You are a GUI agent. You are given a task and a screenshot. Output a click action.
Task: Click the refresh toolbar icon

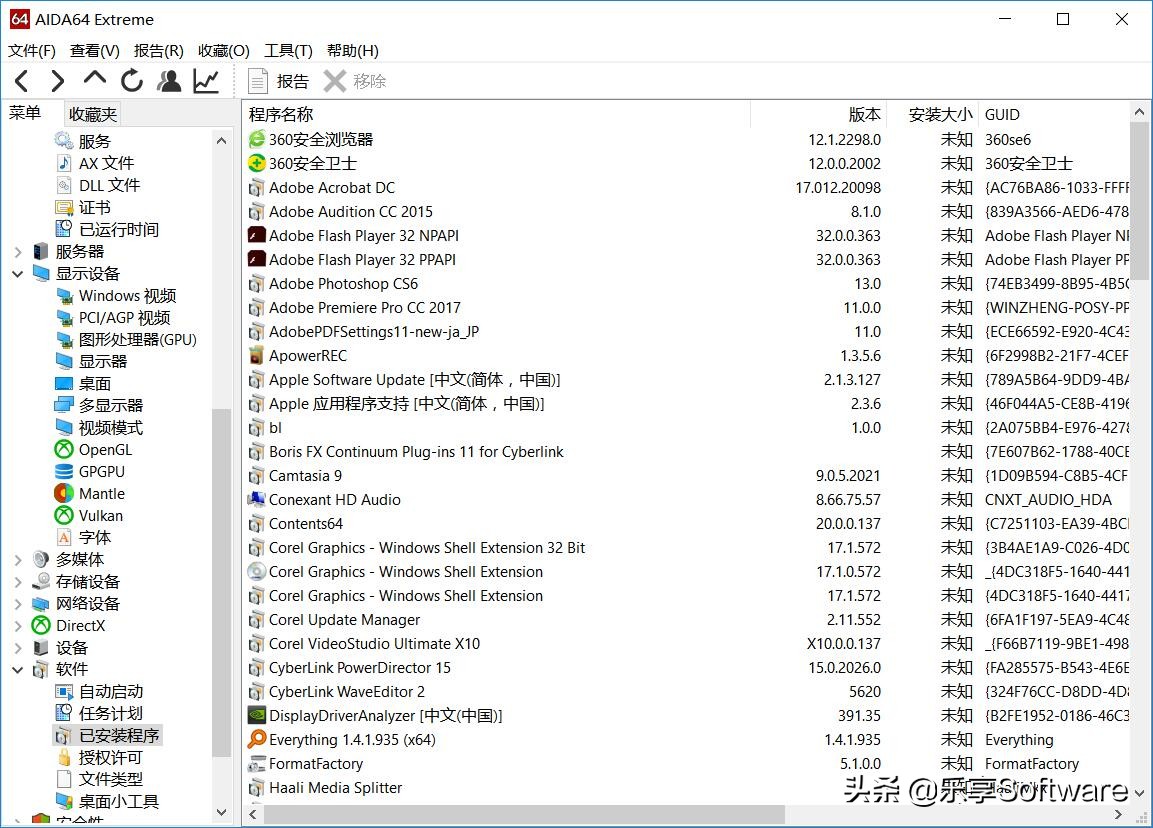[132, 81]
